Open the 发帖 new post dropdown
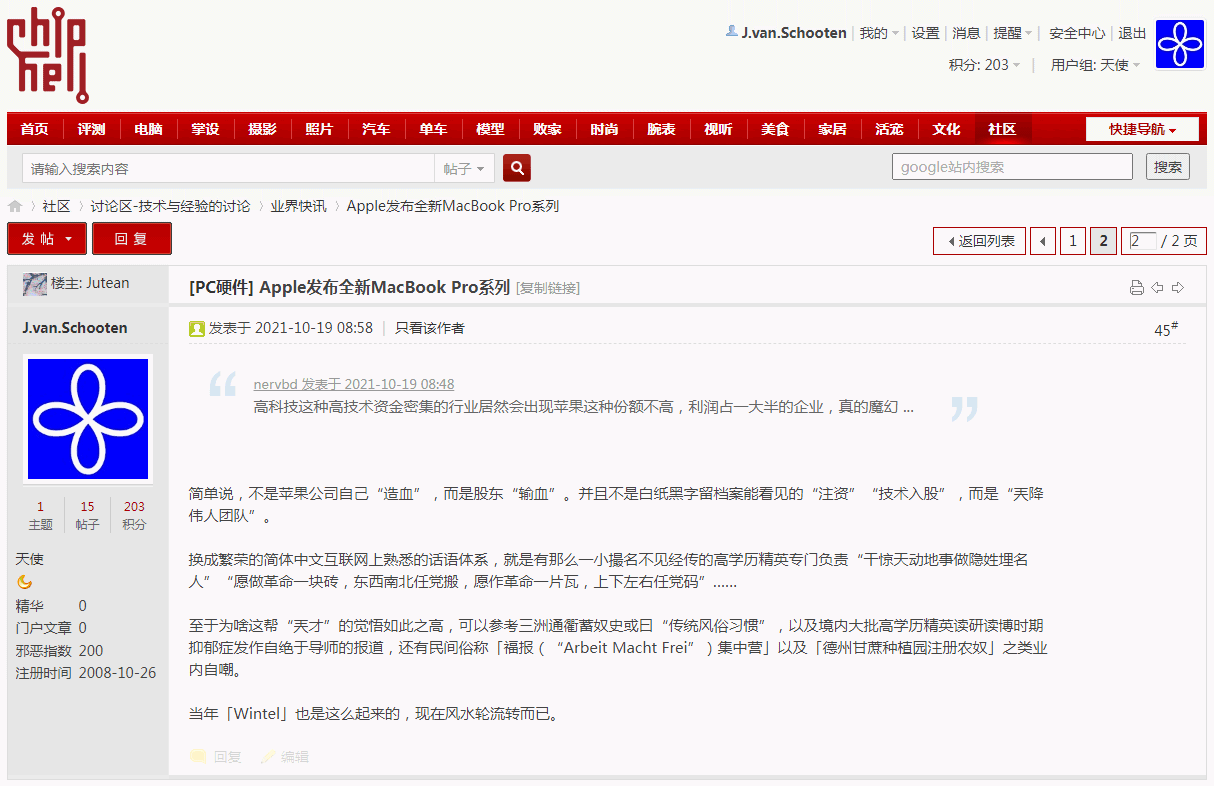Image resolution: width=1214 pixels, height=786 pixels. (x=47, y=239)
